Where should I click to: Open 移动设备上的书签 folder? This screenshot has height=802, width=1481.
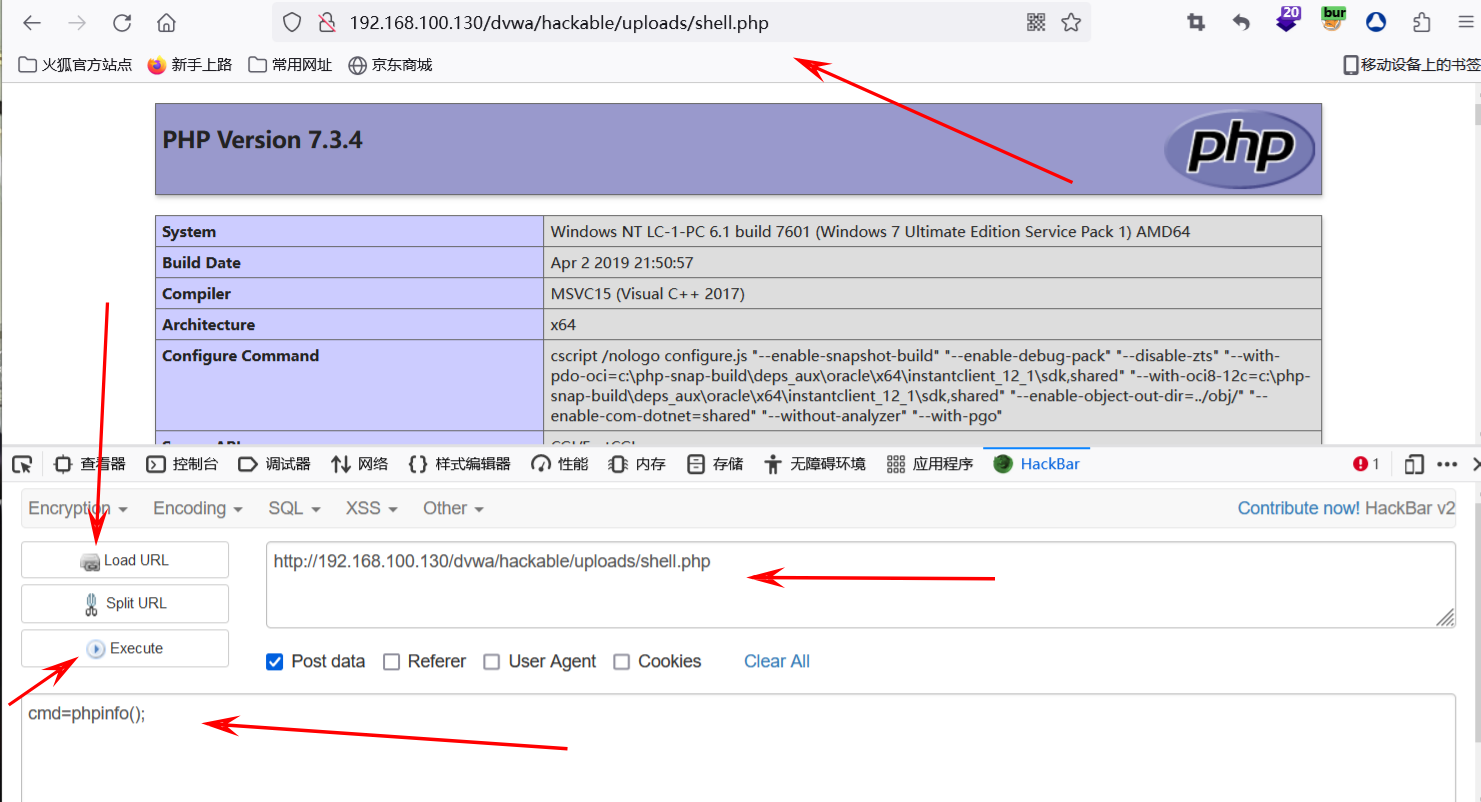point(1411,65)
